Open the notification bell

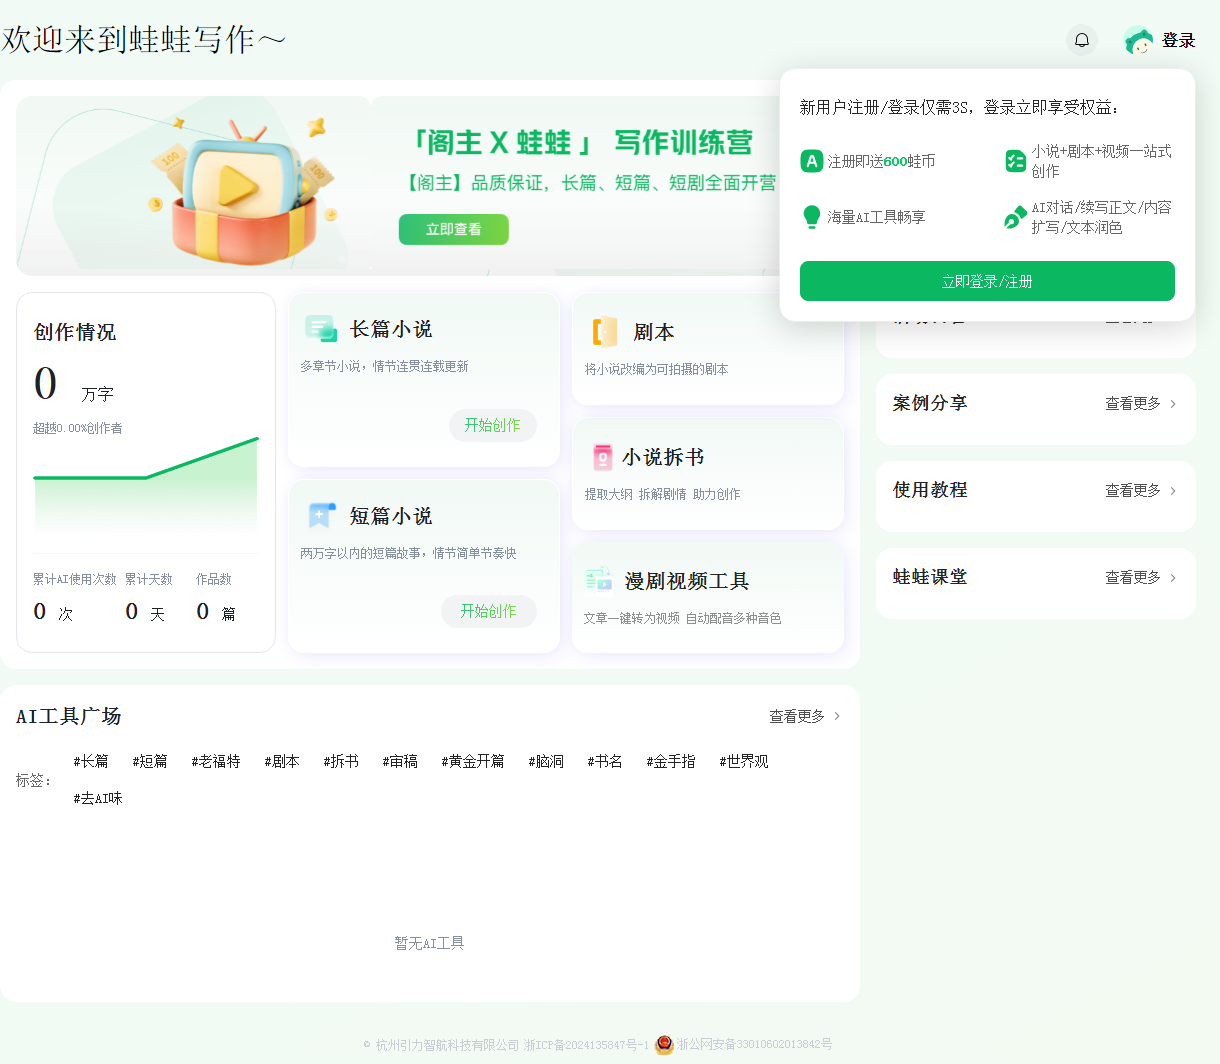[x=1081, y=39]
